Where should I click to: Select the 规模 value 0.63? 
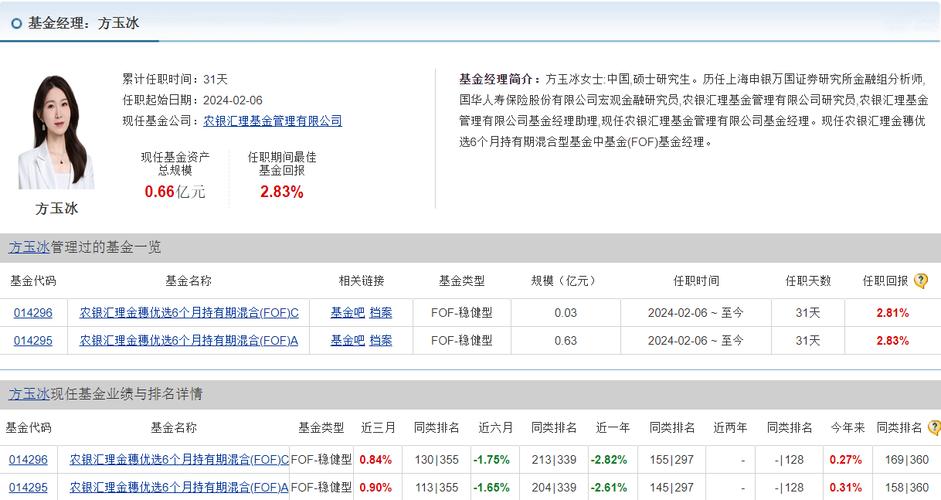point(565,340)
